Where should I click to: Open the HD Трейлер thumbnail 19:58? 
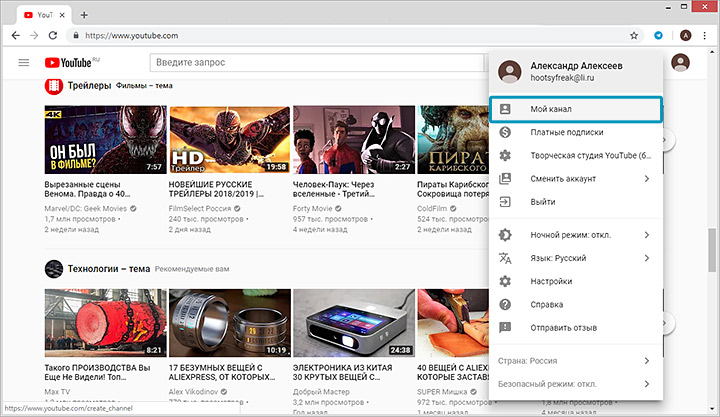(230, 140)
